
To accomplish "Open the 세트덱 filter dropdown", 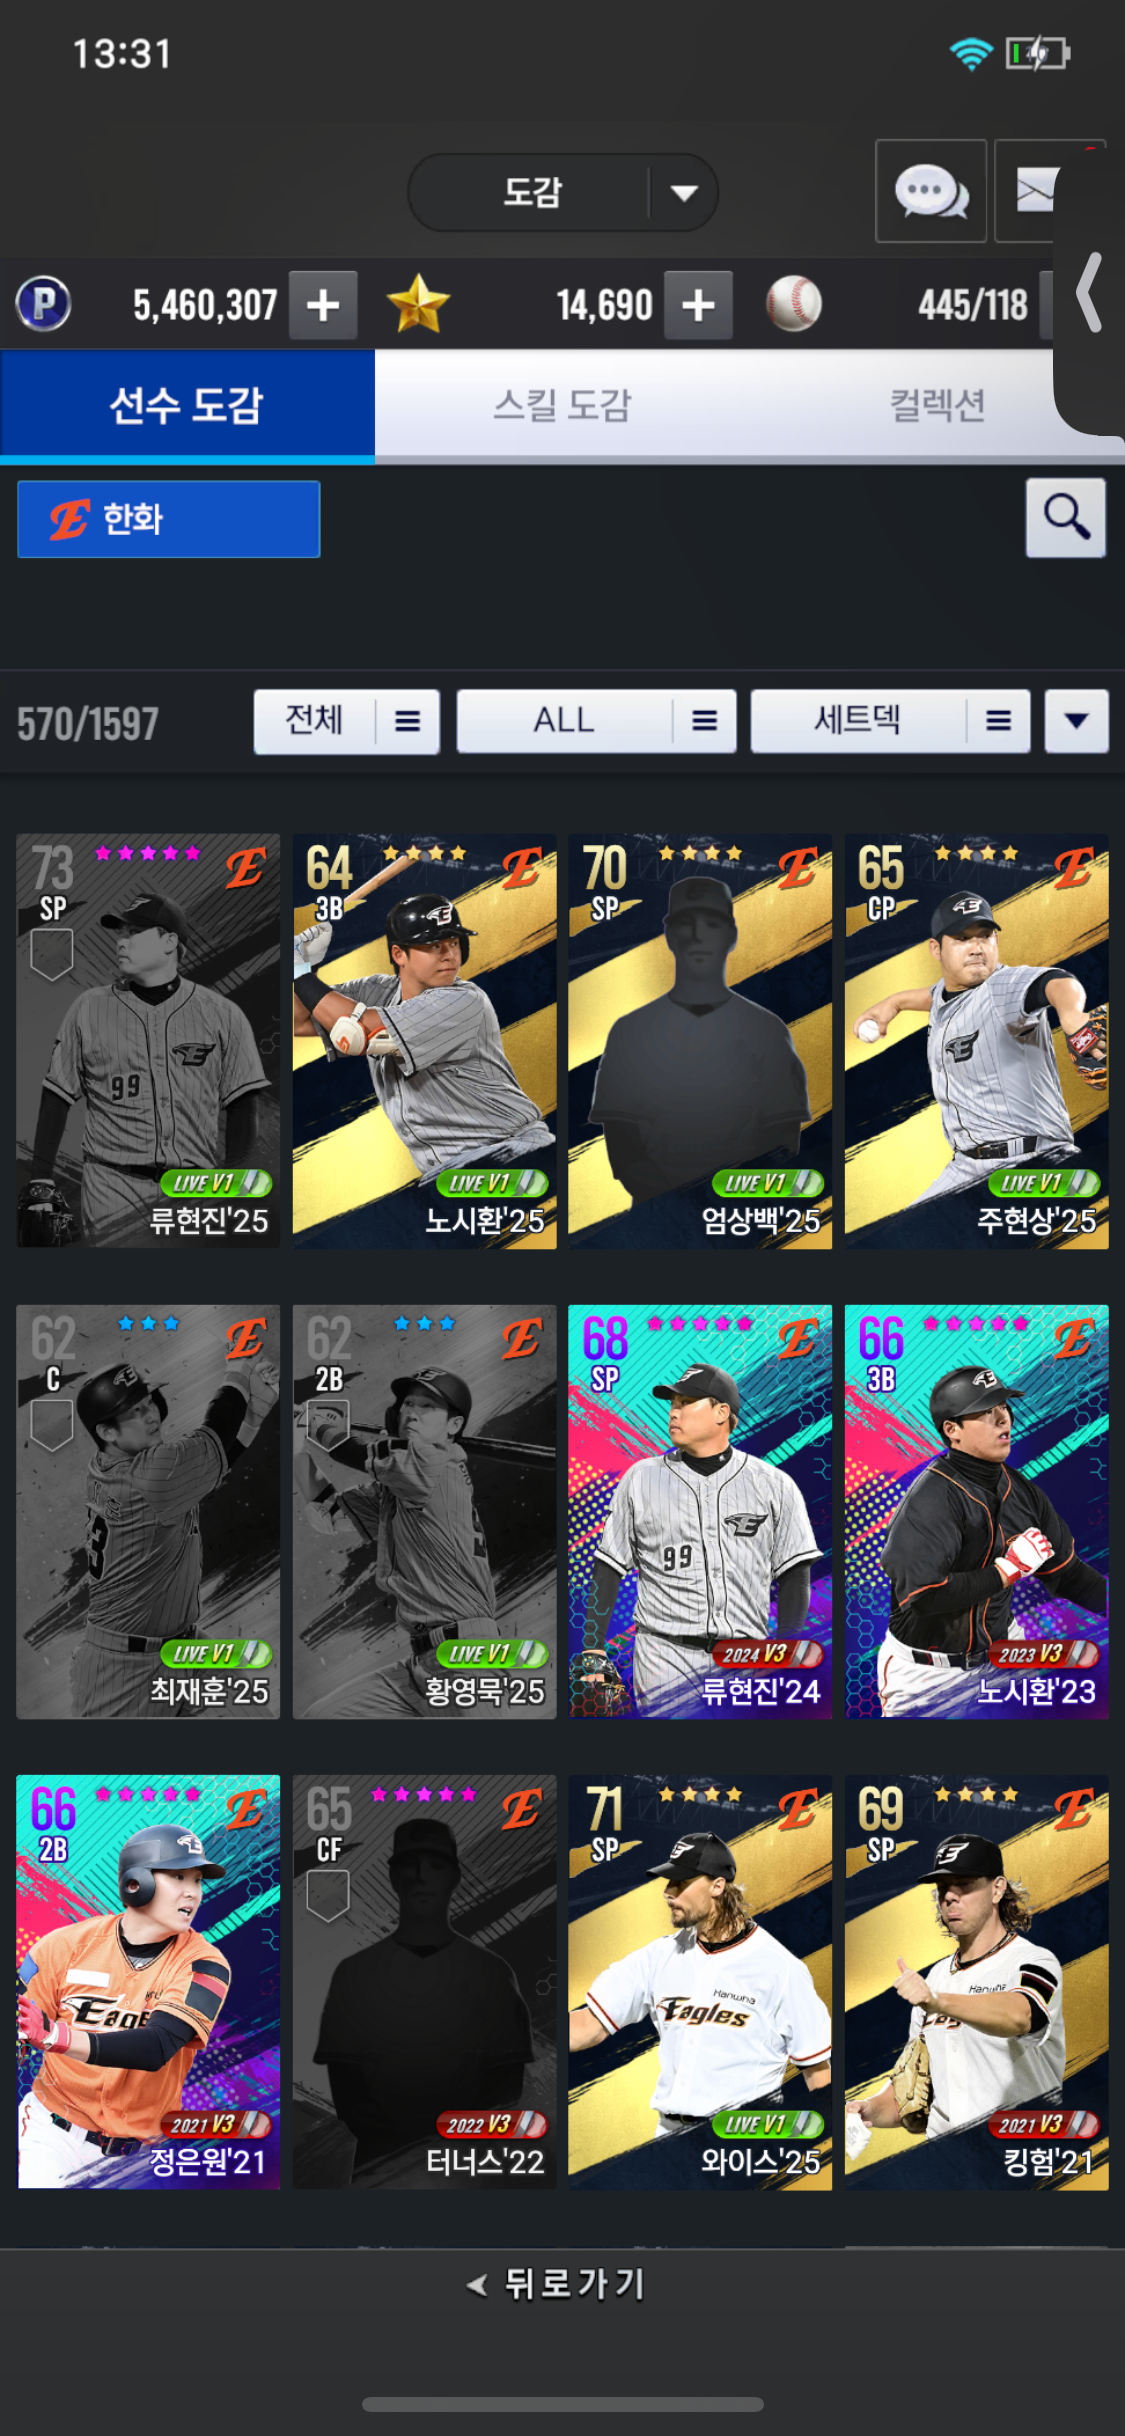I will pyautogui.click(x=891, y=721).
